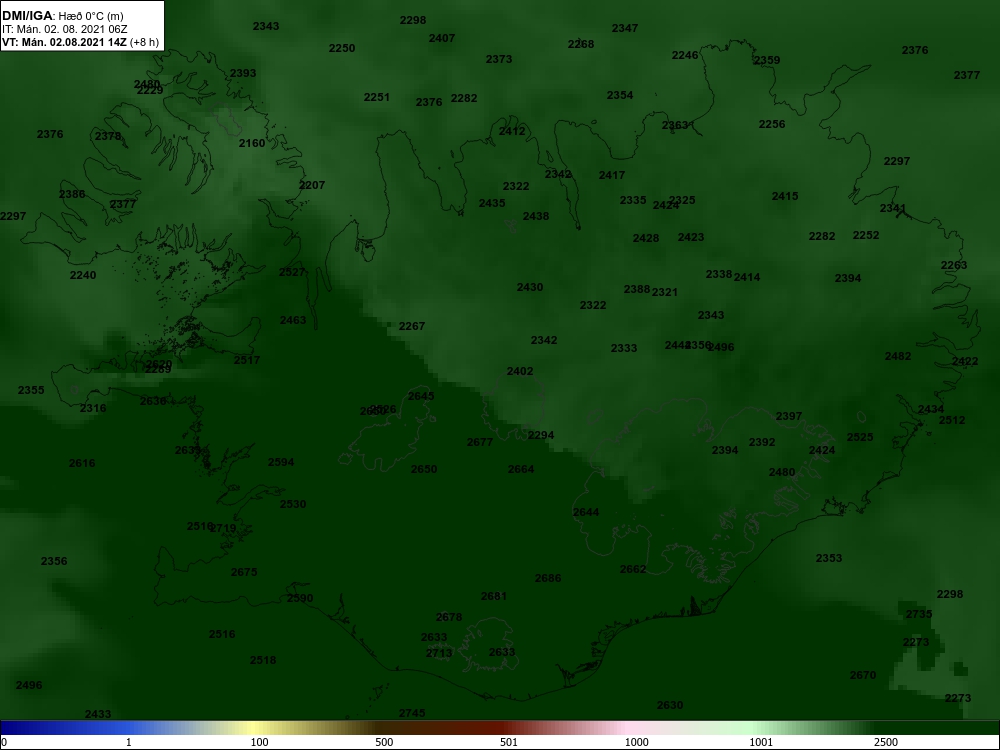Click the legend label "1001"
The height and width of the screenshot is (750, 1000).
pyautogui.click(x=761, y=742)
